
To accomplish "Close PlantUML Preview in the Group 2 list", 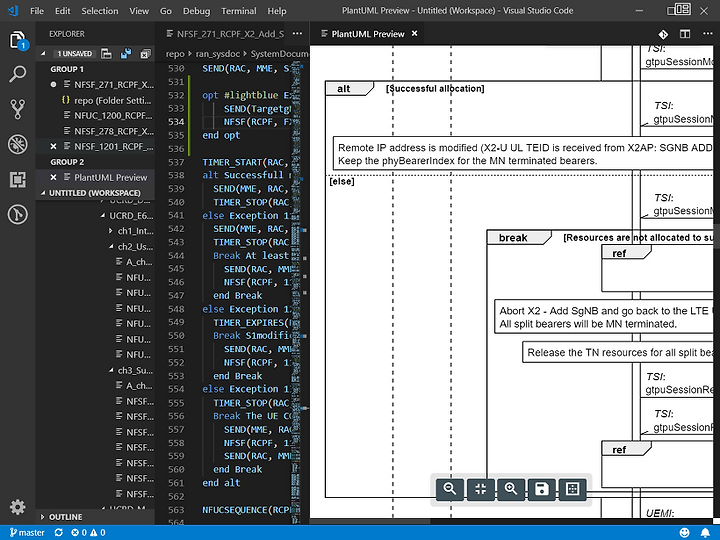I will pyautogui.click(x=53, y=177).
